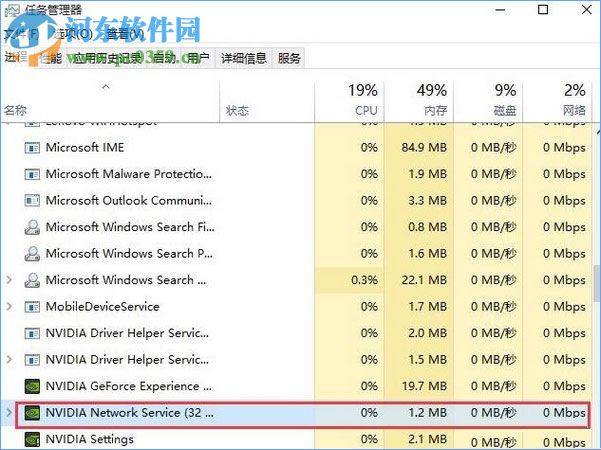
Task: Click the 0 Mbps network cell of Microsoft IME
Action: pos(564,148)
